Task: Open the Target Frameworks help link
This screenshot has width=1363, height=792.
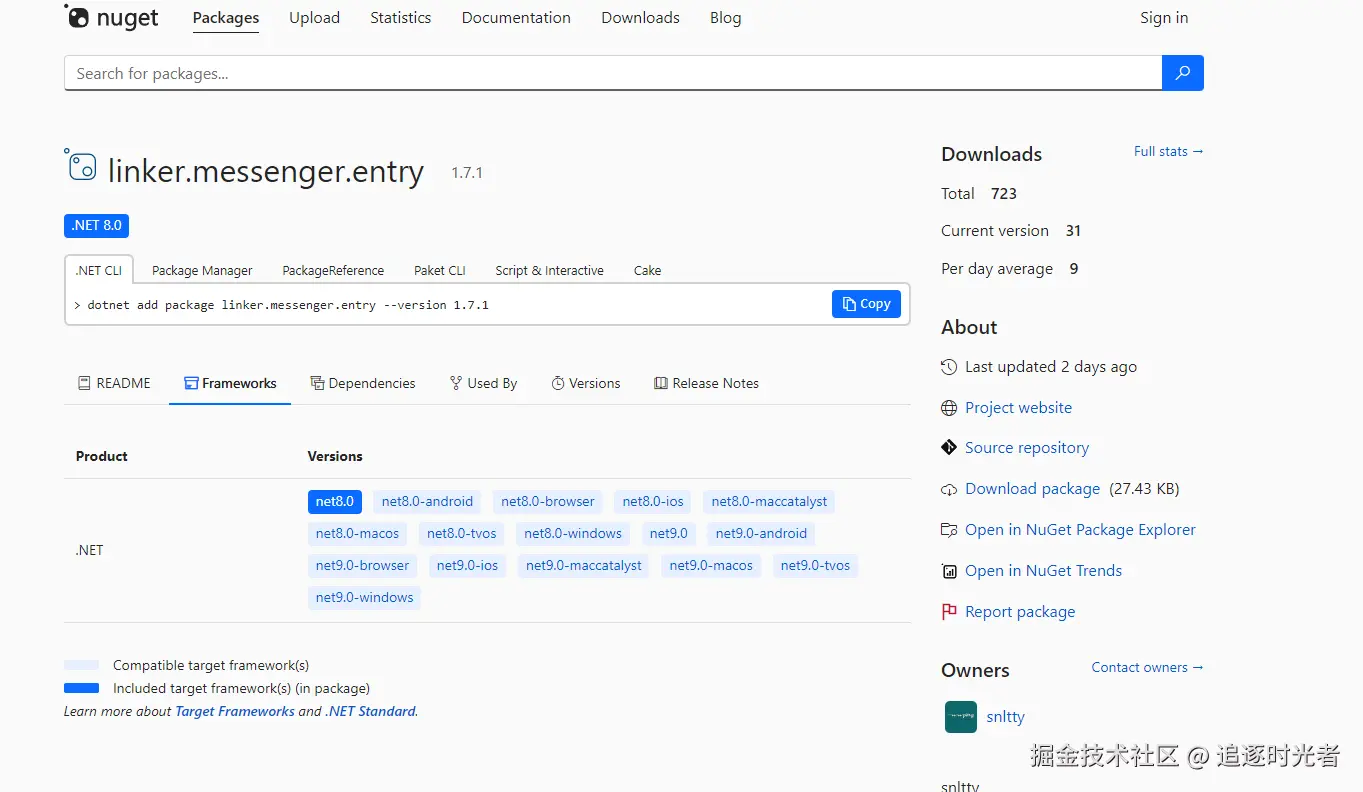Action: pos(235,712)
